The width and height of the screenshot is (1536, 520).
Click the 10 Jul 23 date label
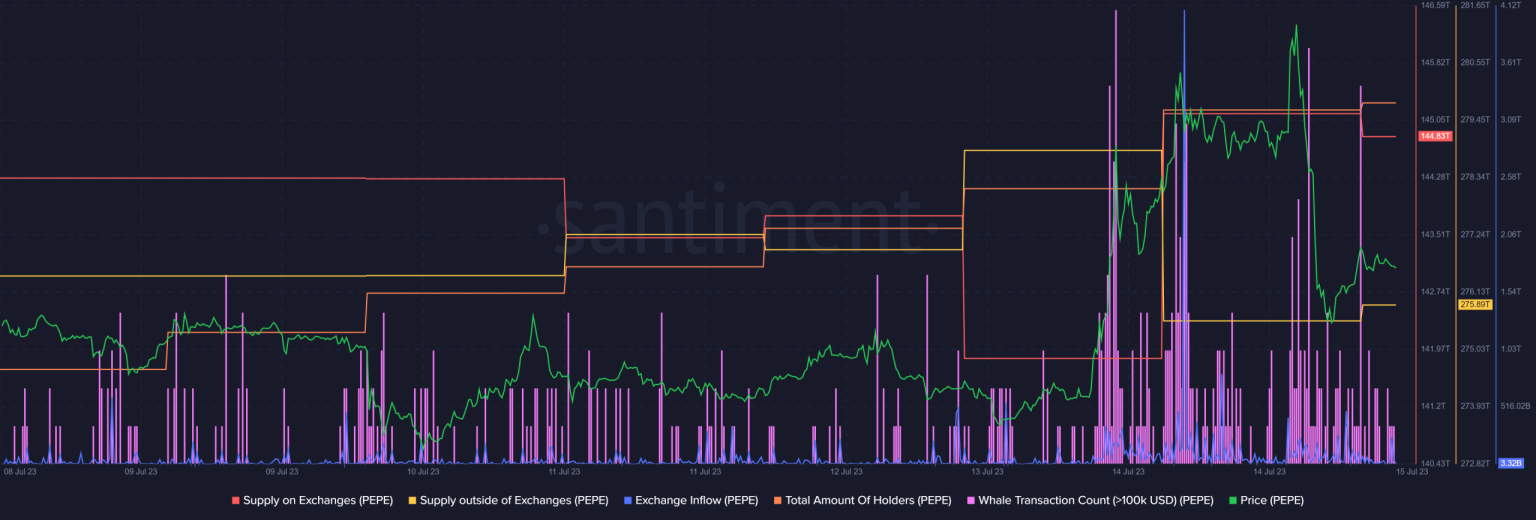(x=423, y=471)
